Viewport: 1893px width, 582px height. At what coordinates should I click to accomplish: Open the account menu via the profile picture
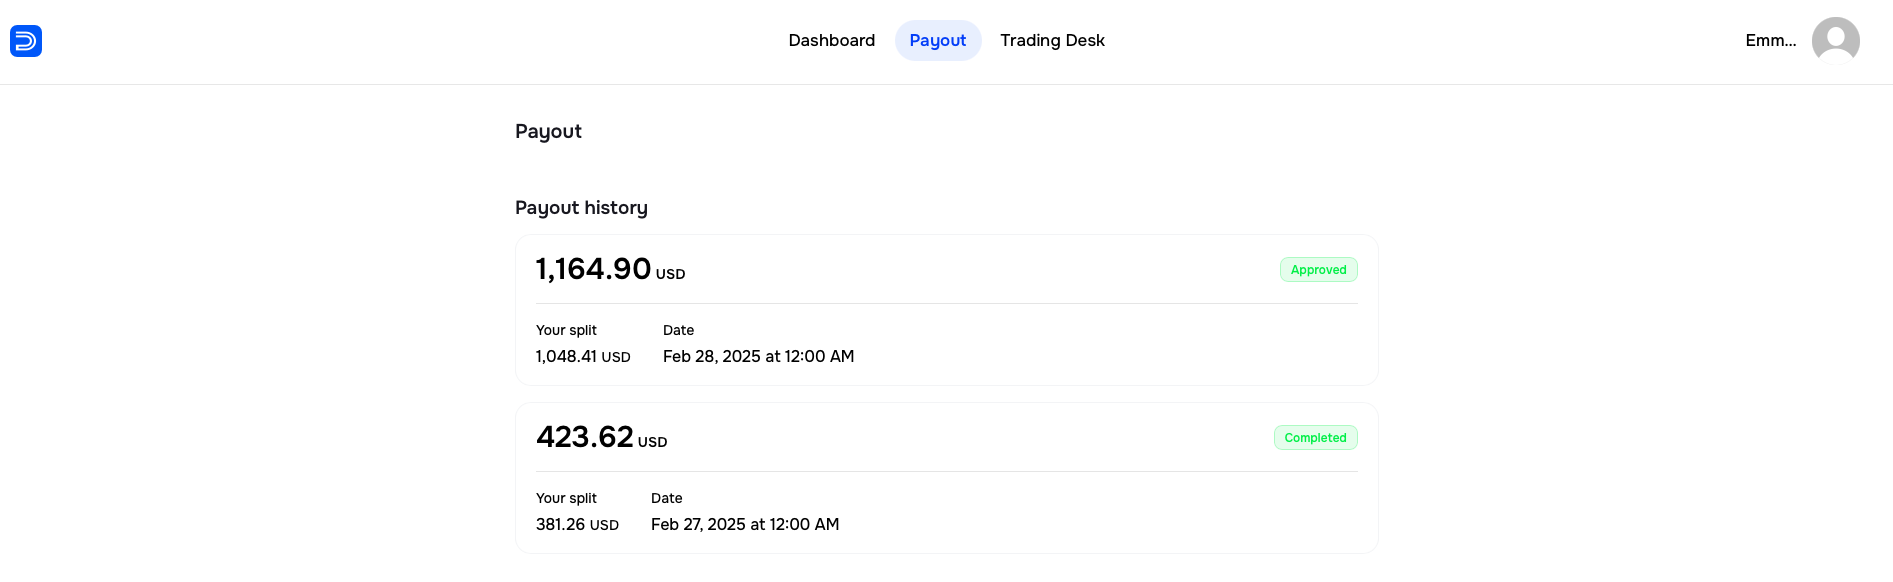(1835, 41)
